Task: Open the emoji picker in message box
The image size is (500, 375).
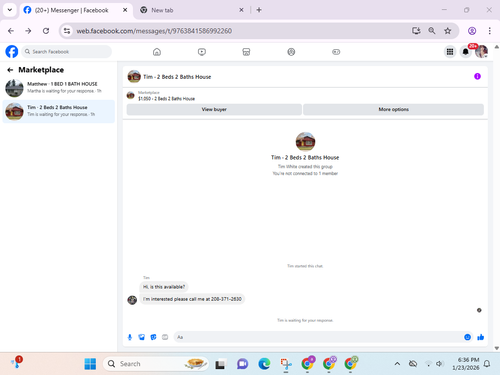Action: (x=467, y=337)
